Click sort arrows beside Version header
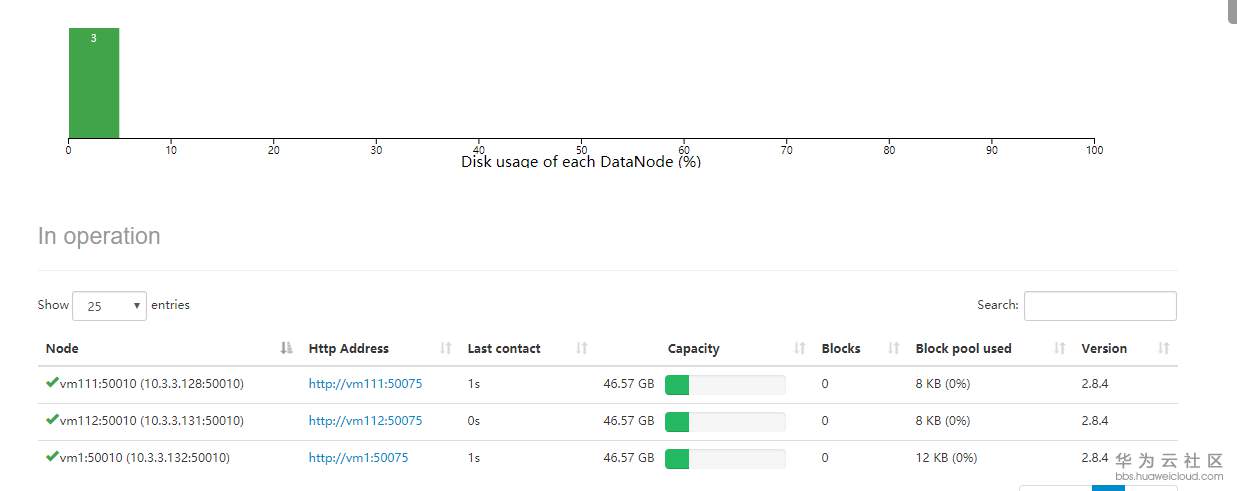This screenshot has height=491, width=1237. (x=1164, y=348)
